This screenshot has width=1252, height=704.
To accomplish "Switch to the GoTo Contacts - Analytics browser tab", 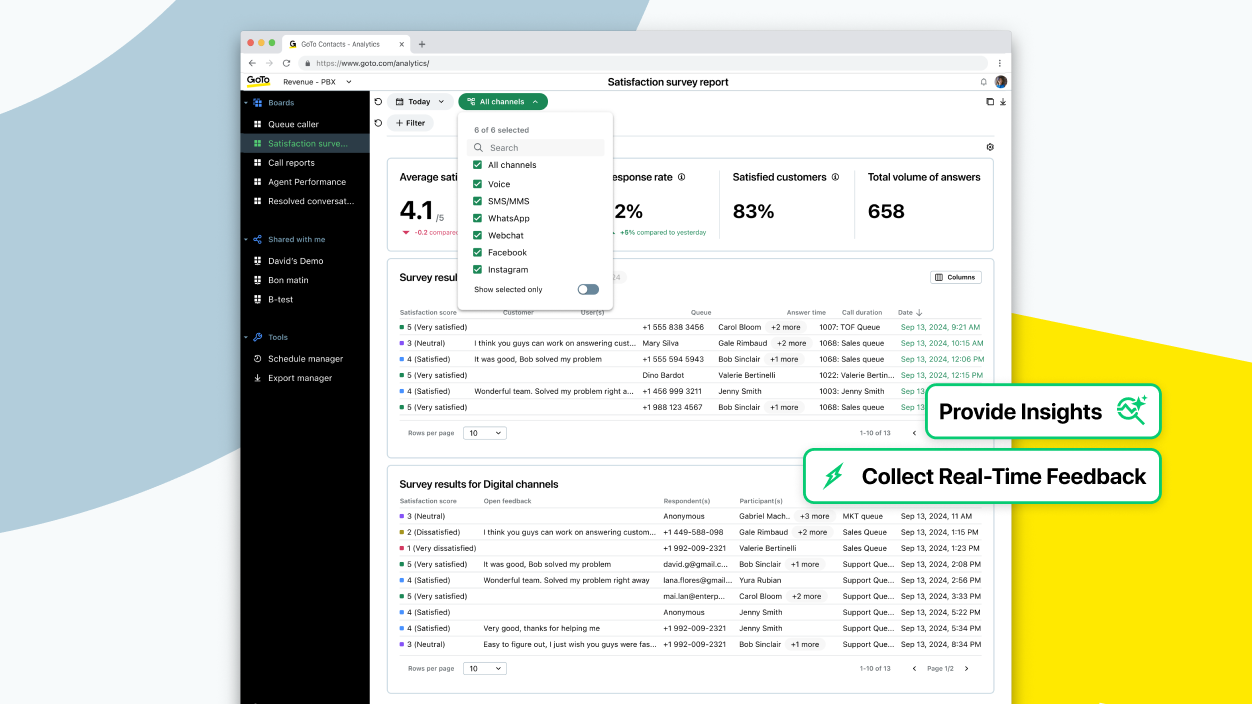I will (340, 43).
